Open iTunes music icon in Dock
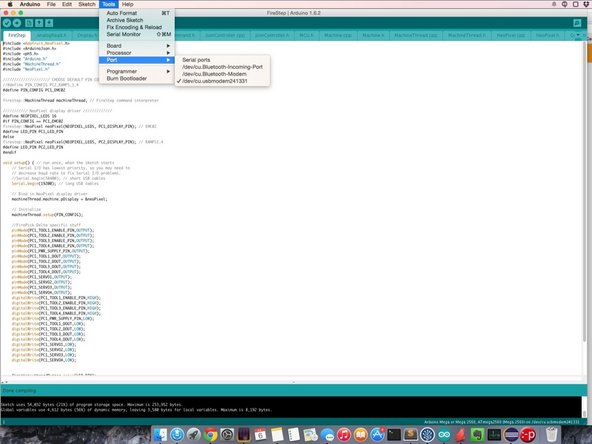592x444 pixels. [x=344, y=435]
